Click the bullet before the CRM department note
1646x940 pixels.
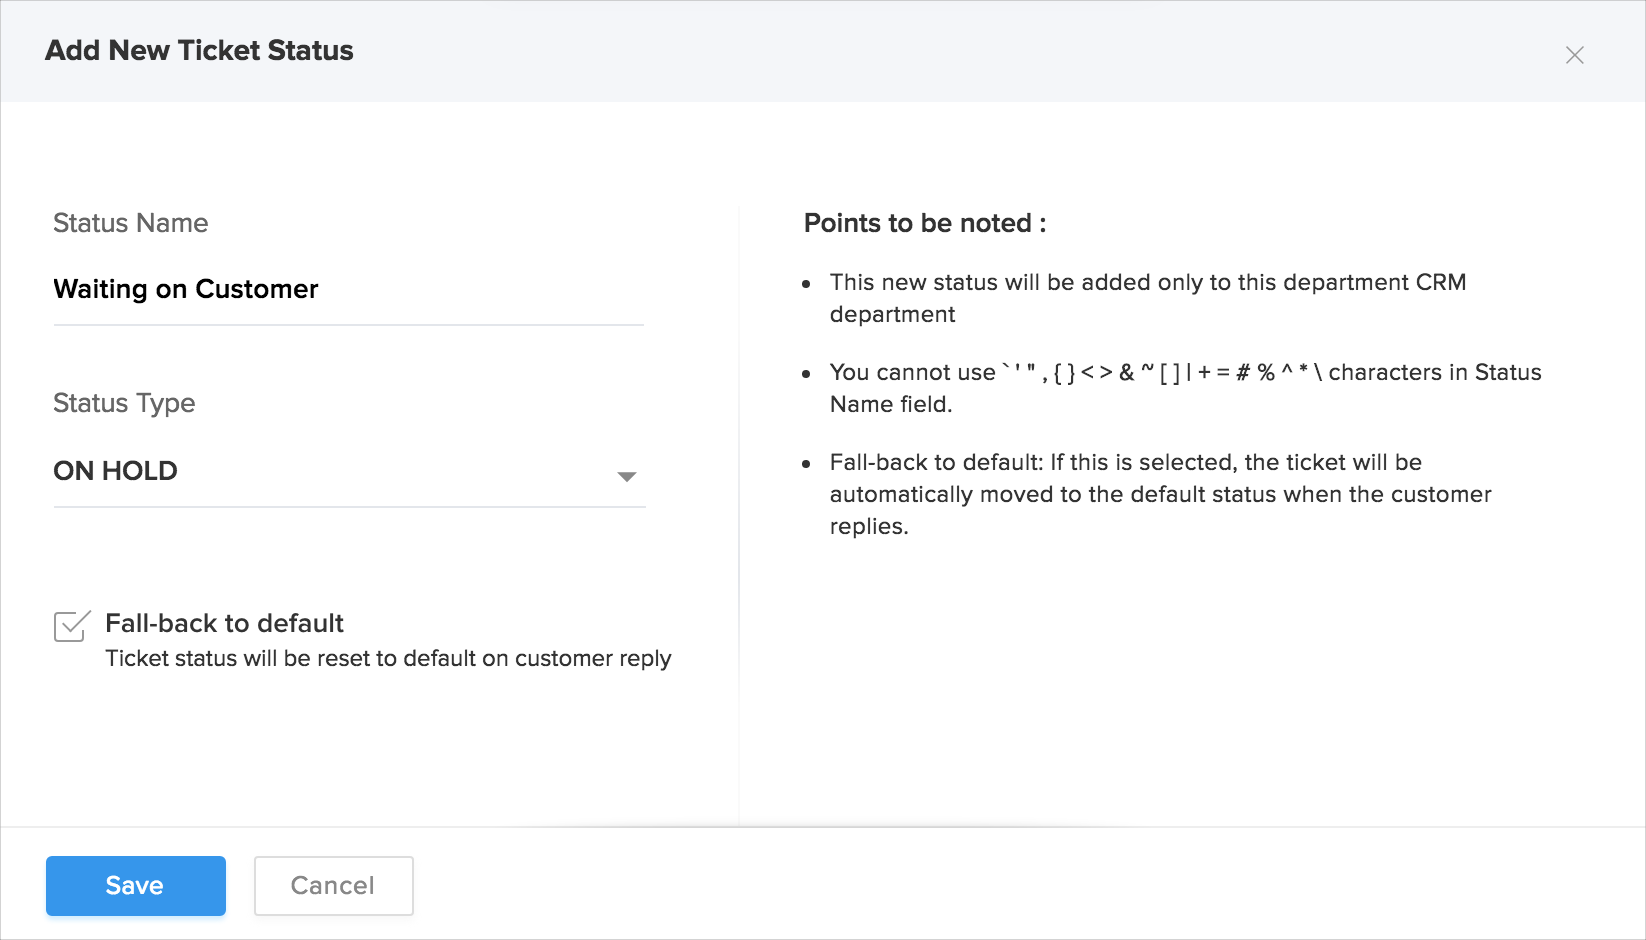tap(806, 285)
